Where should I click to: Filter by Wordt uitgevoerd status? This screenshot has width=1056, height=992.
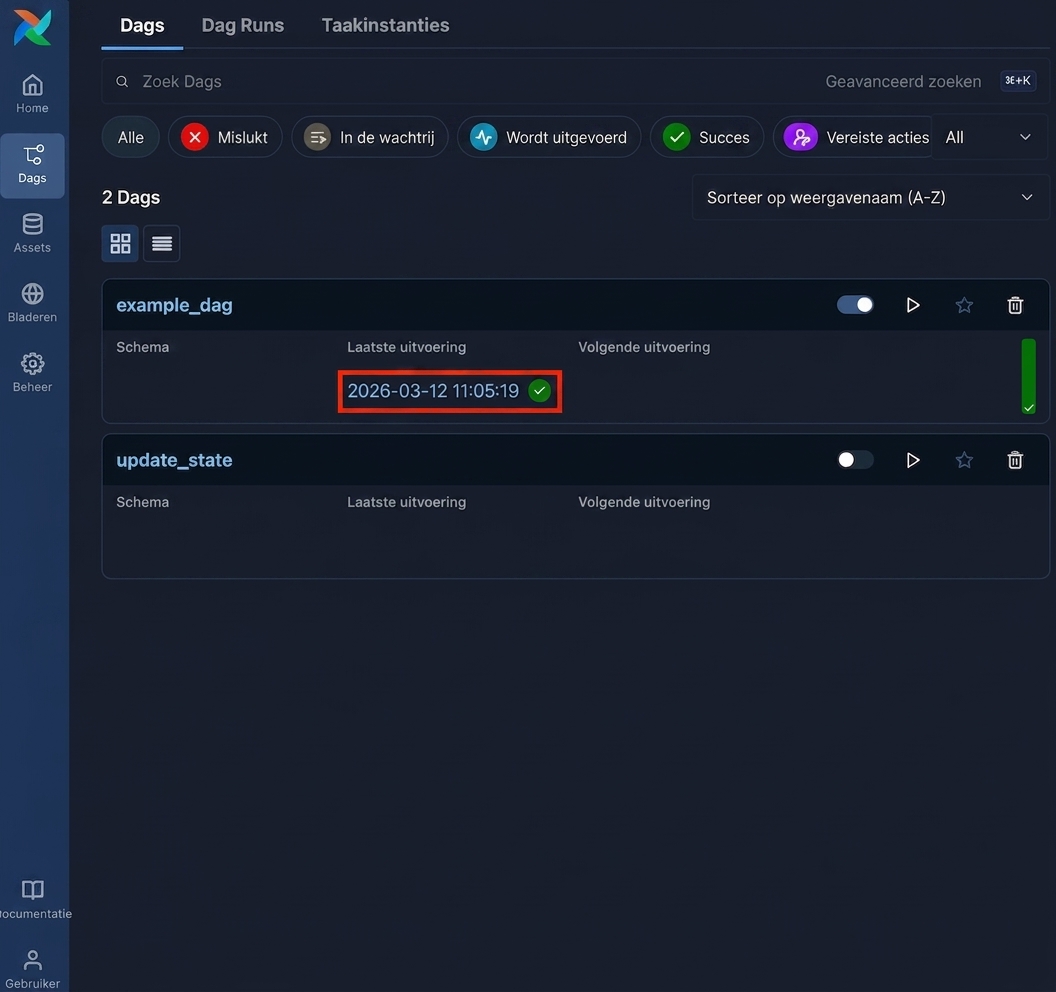(x=549, y=137)
